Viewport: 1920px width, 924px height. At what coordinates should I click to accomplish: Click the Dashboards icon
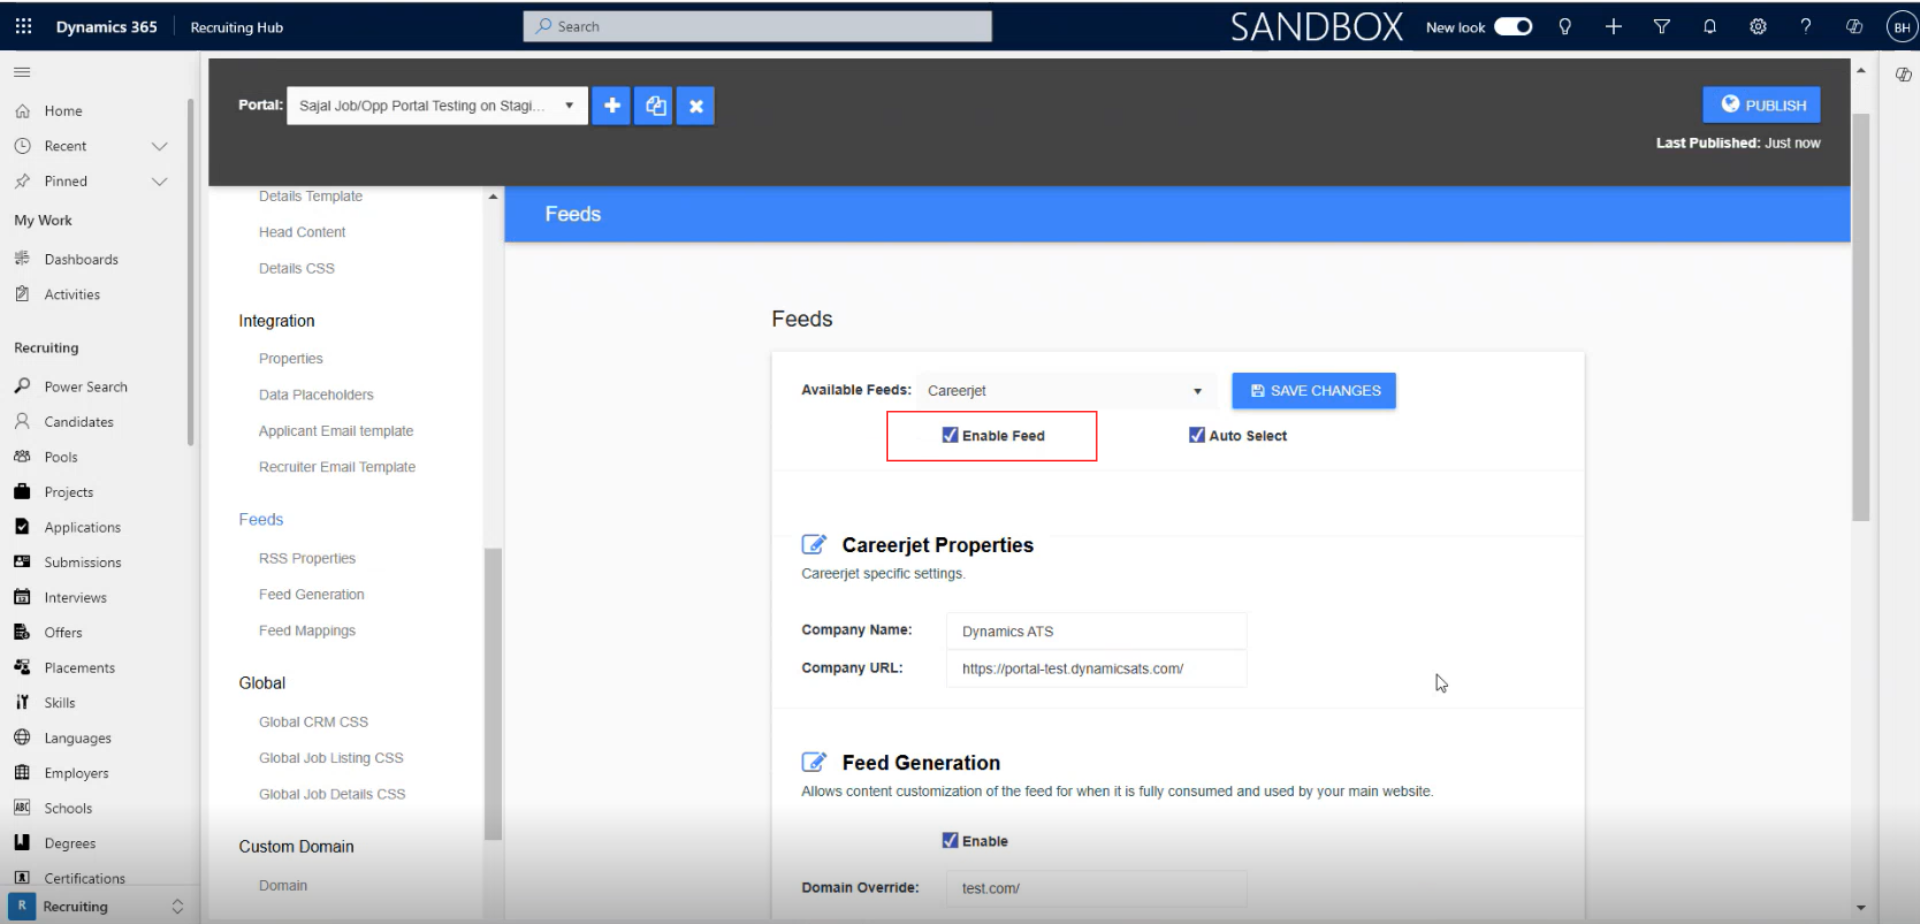pyautogui.click(x=22, y=259)
